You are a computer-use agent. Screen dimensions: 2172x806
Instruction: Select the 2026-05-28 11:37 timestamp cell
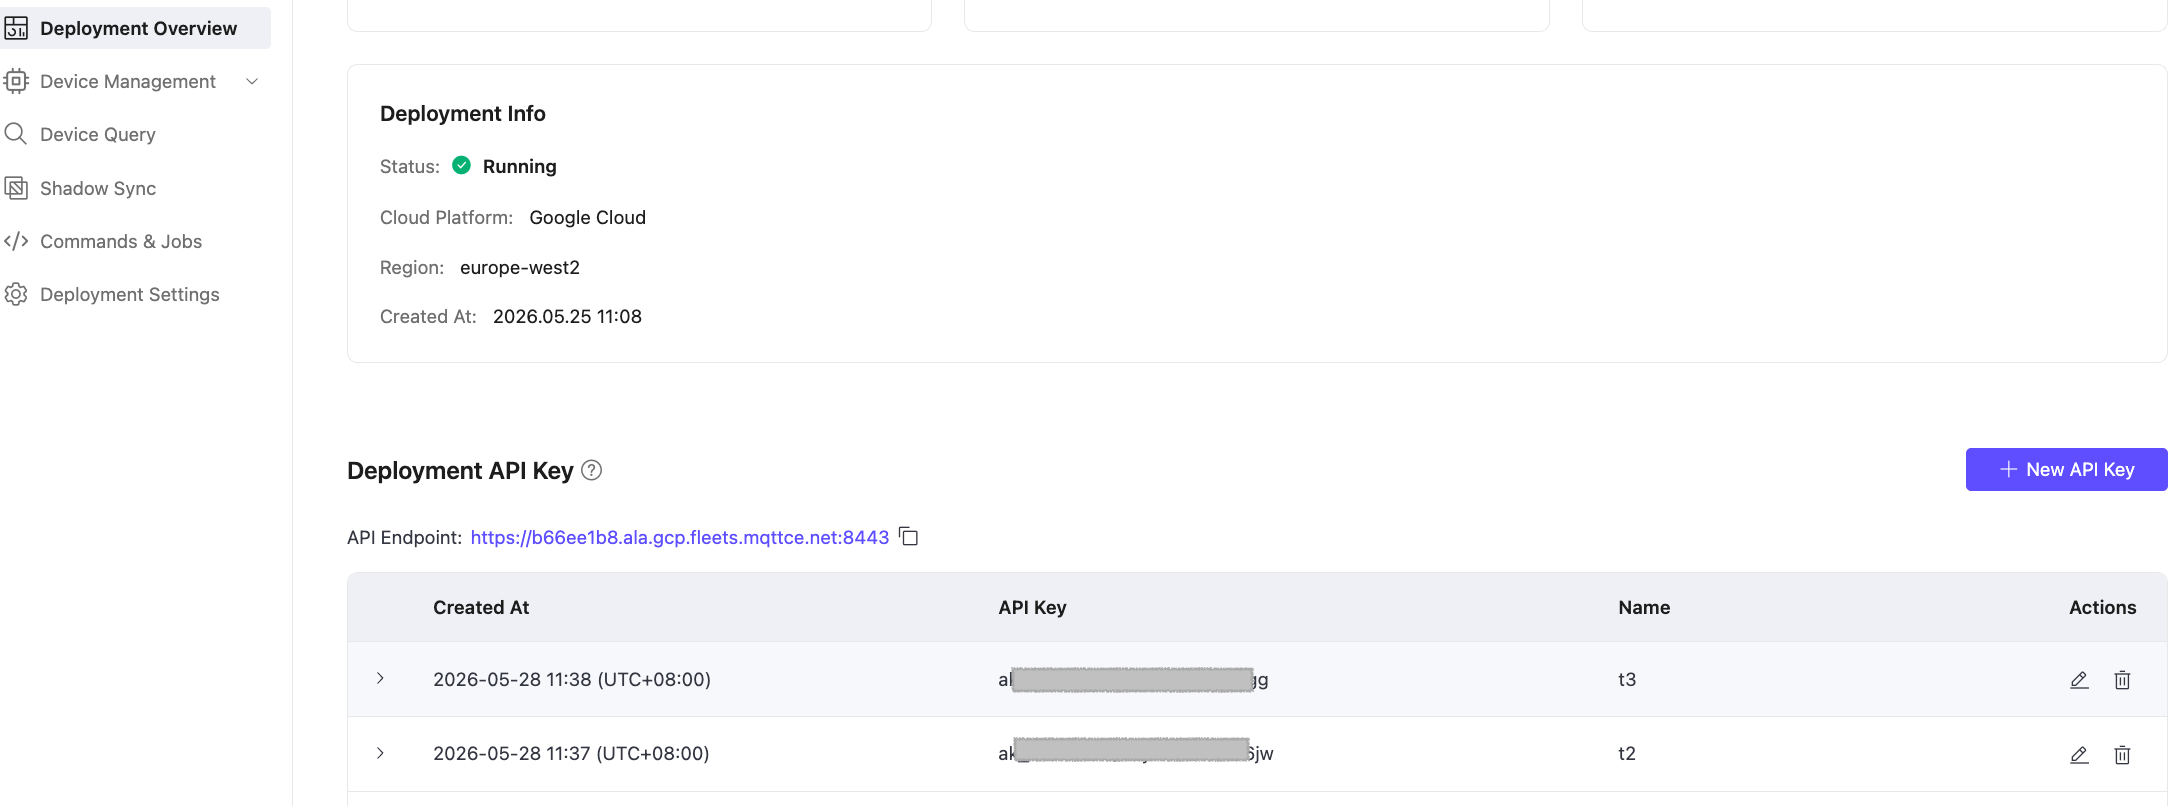[571, 753]
